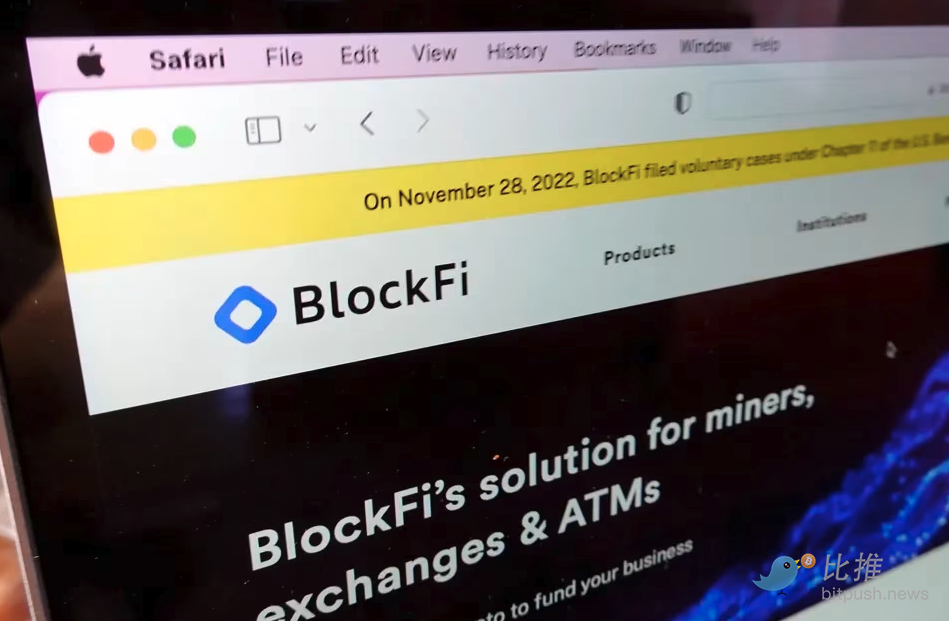Open the View menu
Viewport: 949px width, 621px height.
coord(434,53)
